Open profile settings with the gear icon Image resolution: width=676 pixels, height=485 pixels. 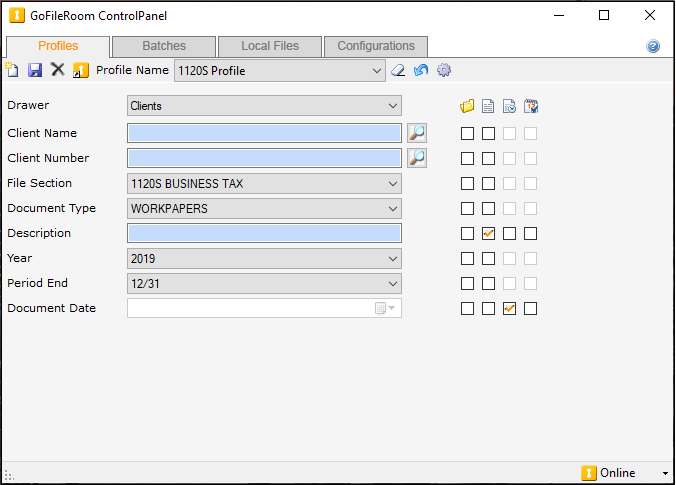(444, 70)
